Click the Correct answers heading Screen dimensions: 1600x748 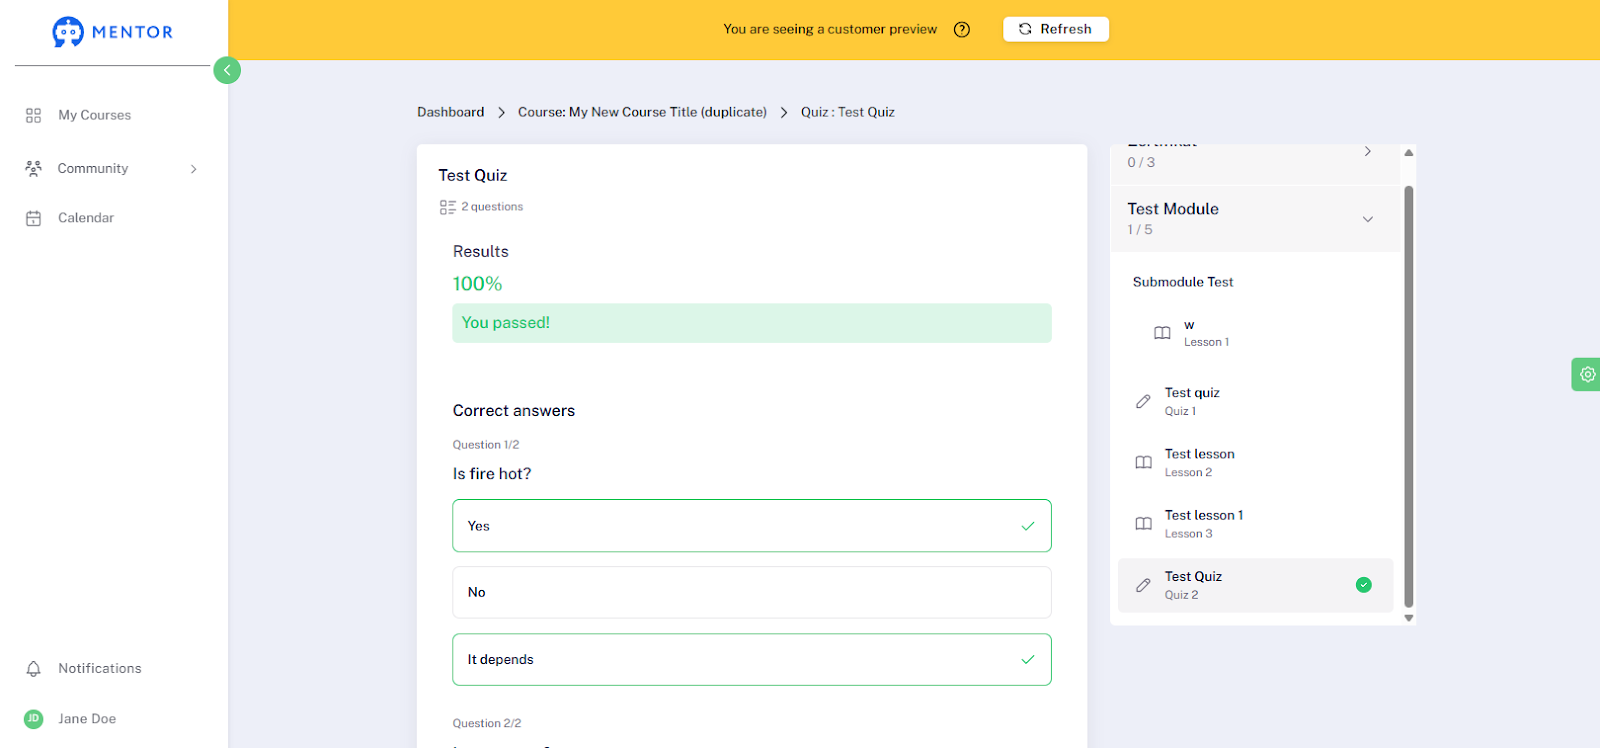[514, 411]
